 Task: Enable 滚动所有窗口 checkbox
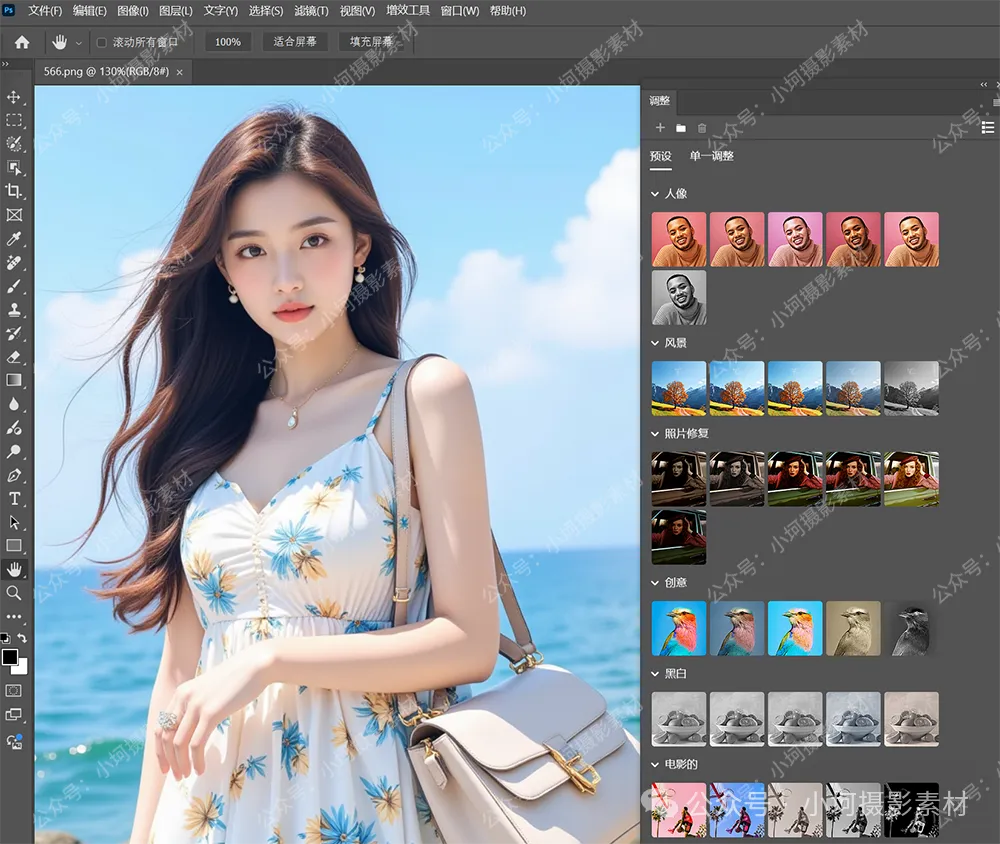(101, 43)
